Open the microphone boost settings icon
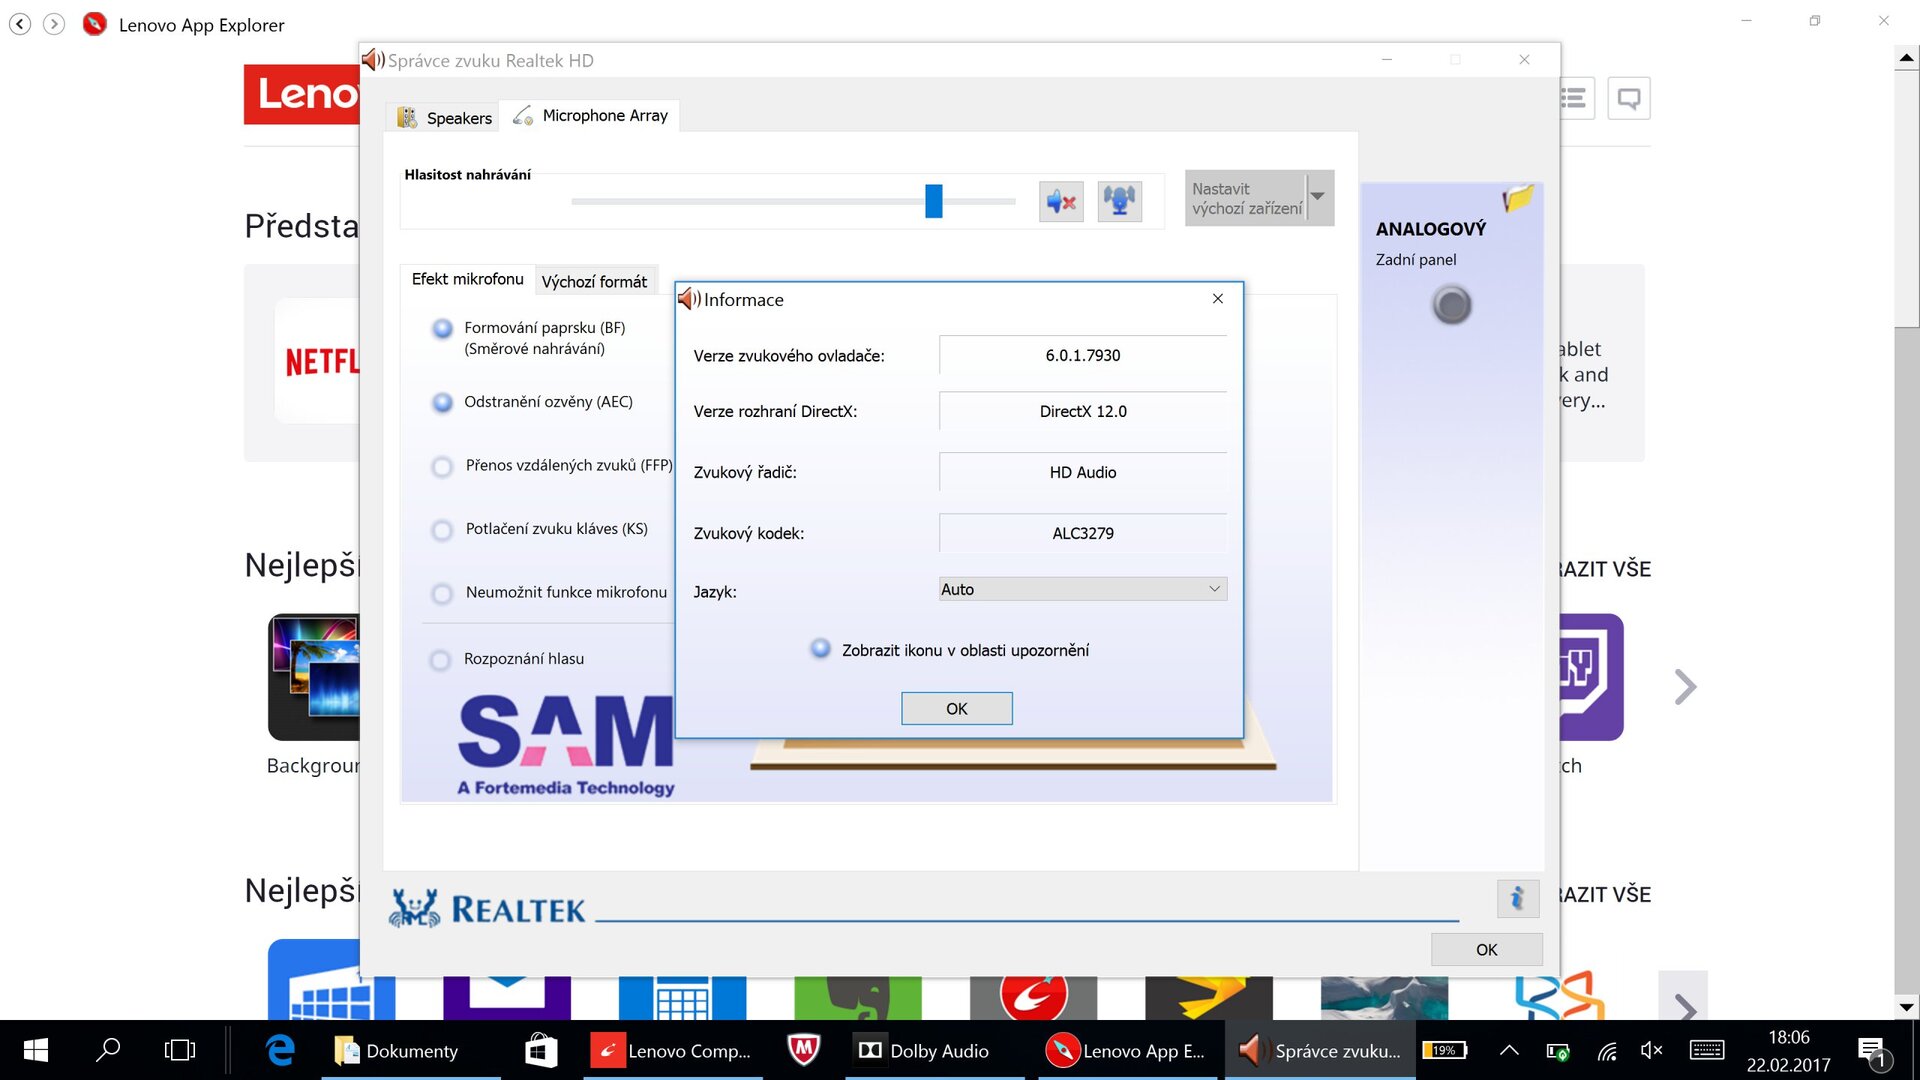The image size is (1920, 1080). coord(1119,200)
